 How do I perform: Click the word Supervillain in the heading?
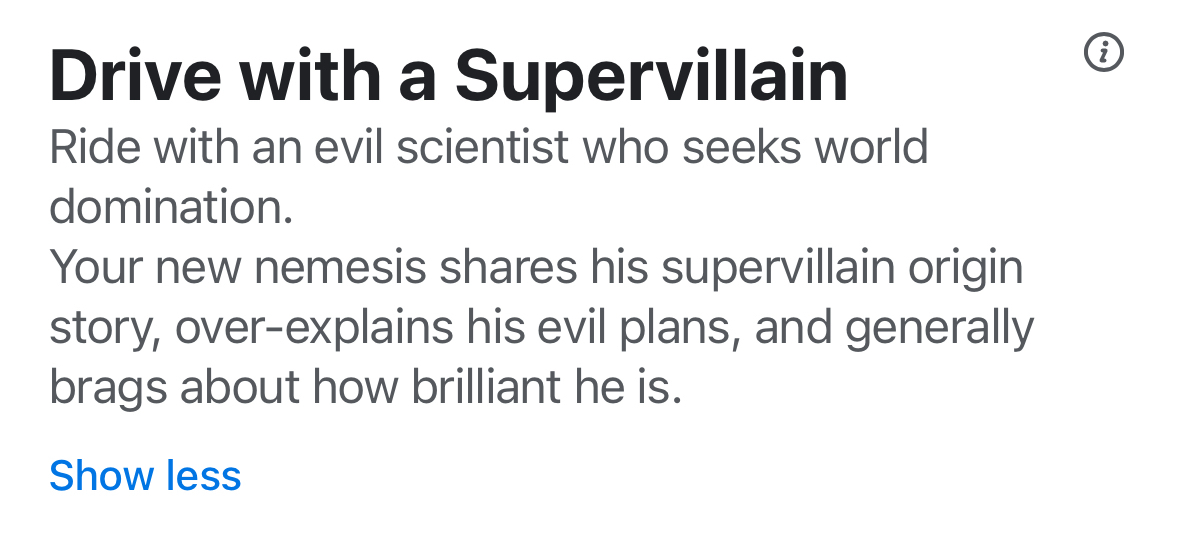(651, 77)
